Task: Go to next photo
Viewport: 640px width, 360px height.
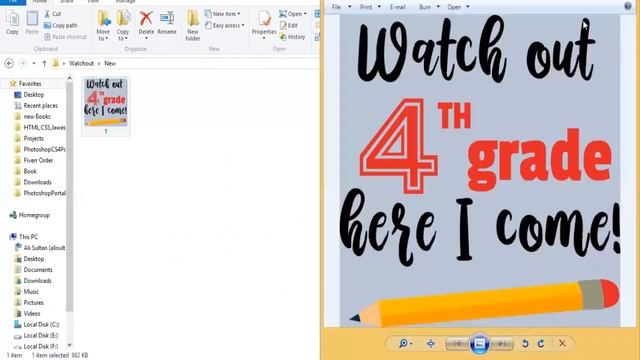Action: click(502, 344)
